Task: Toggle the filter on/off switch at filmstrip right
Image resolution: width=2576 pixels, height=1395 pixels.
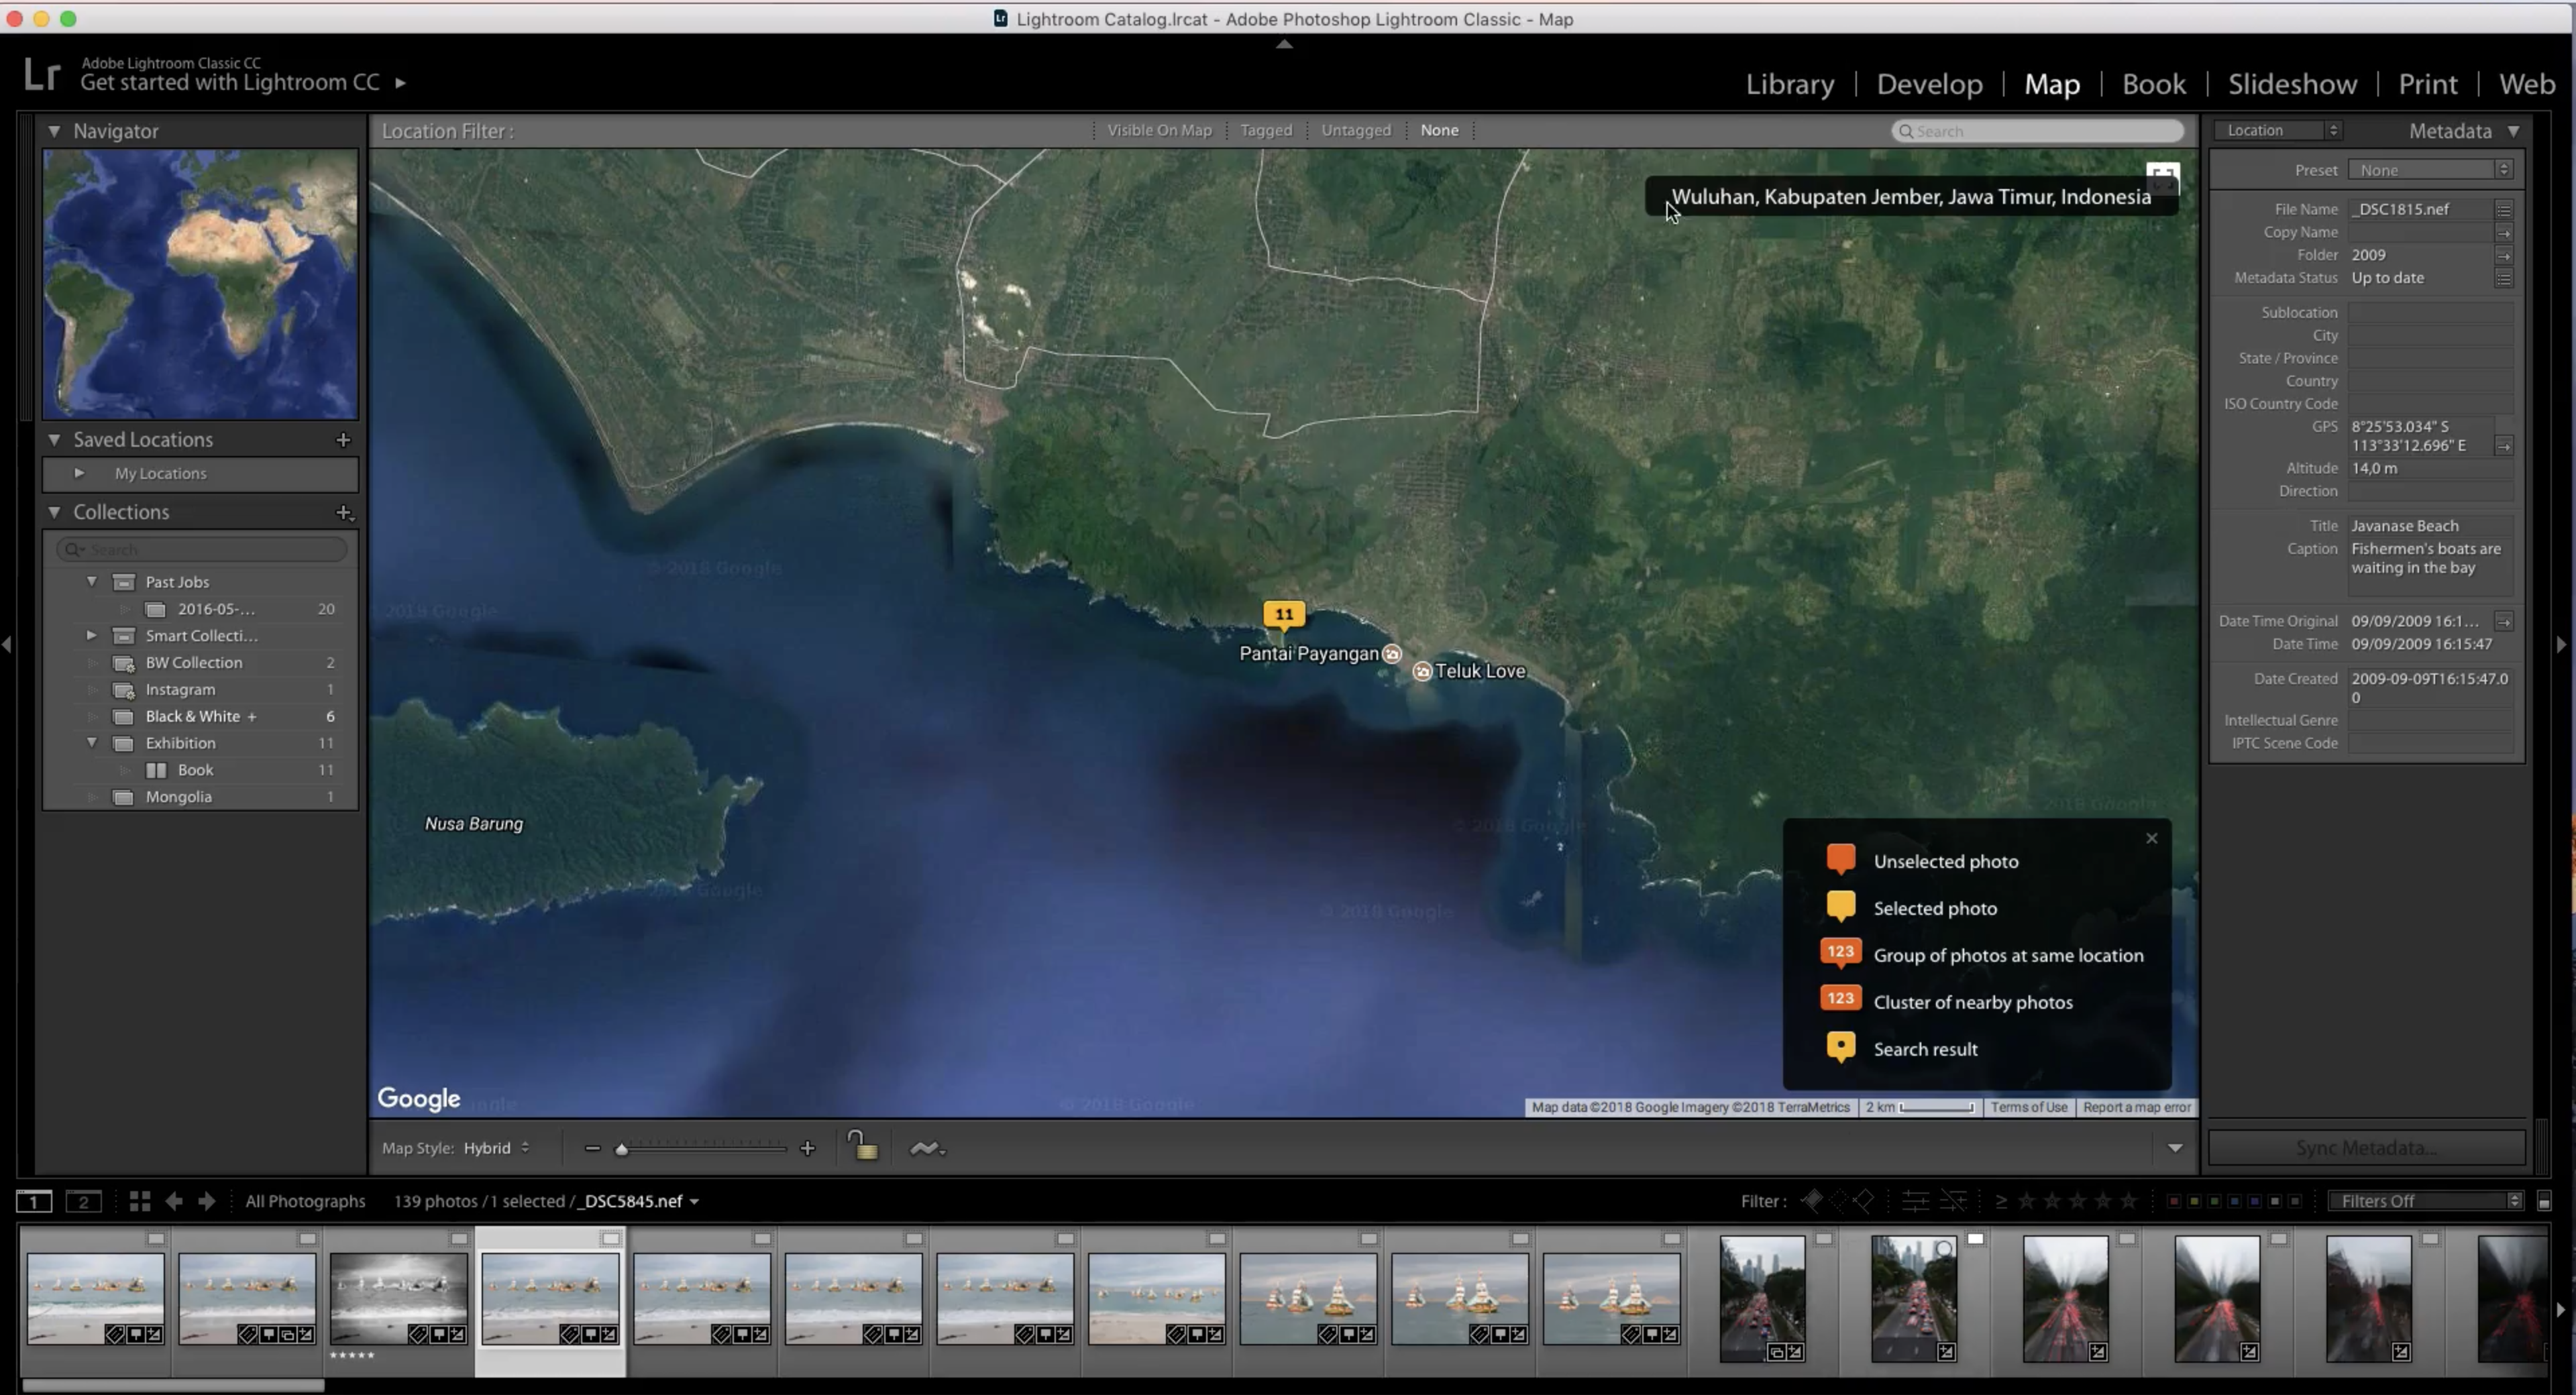Action: (x=2544, y=1201)
